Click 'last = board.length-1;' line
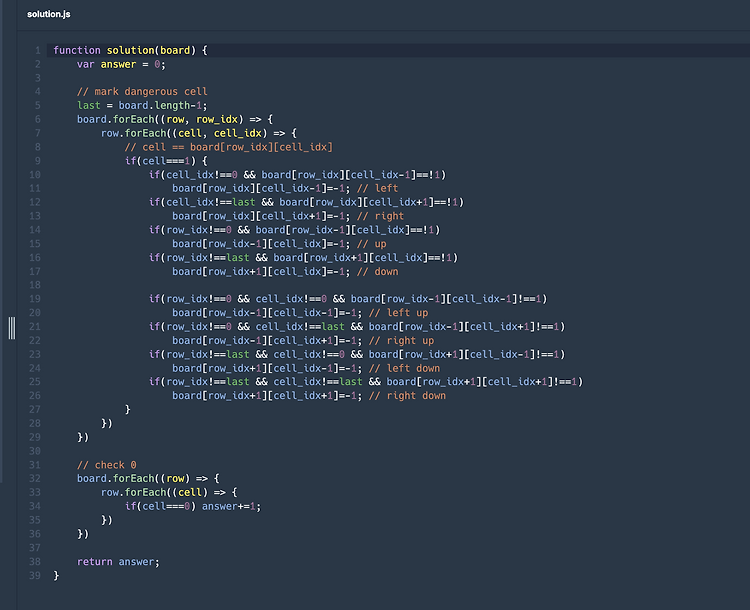This screenshot has height=610, width=750. tap(142, 106)
